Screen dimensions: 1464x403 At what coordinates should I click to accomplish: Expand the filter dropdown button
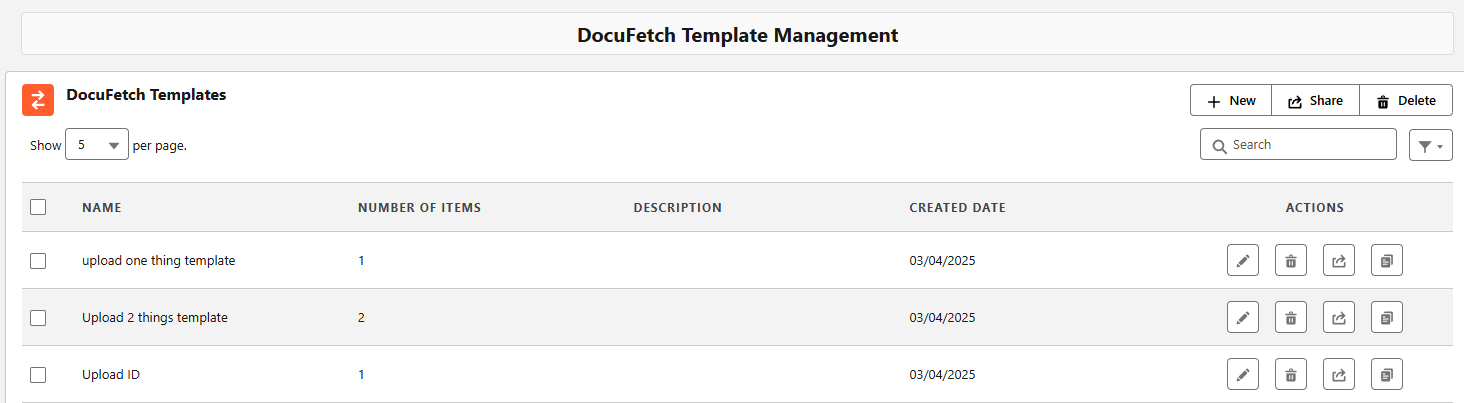[1430, 145]
